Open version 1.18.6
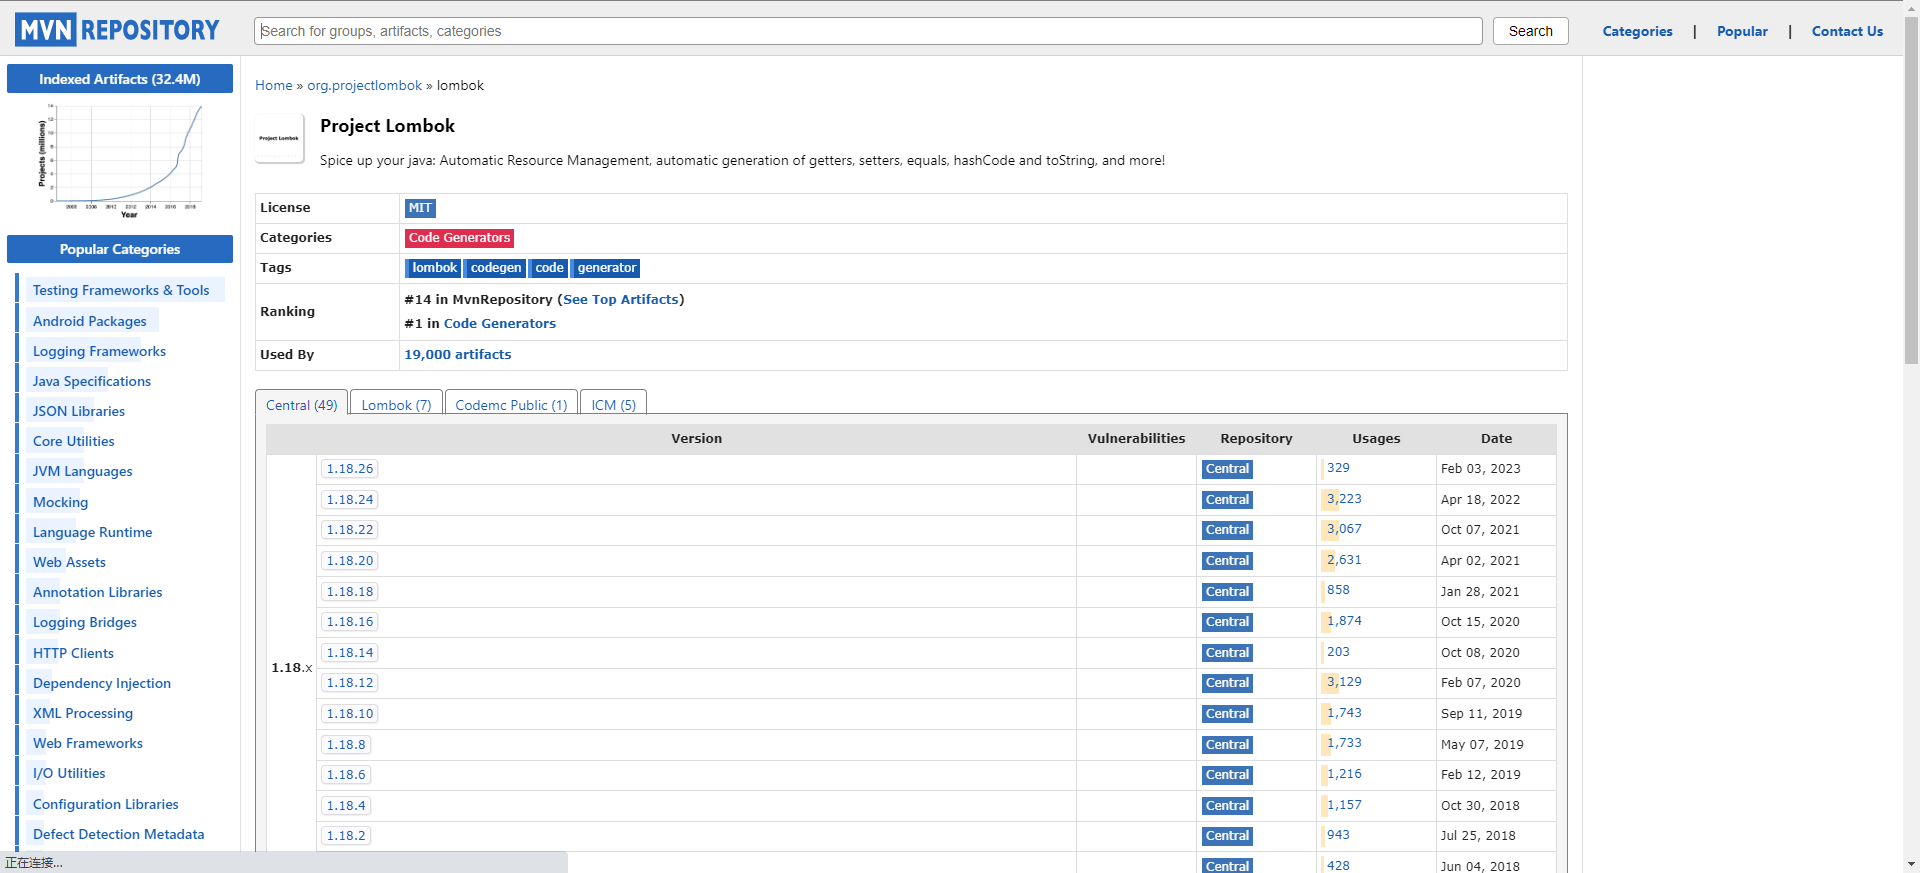 point(346,775)
